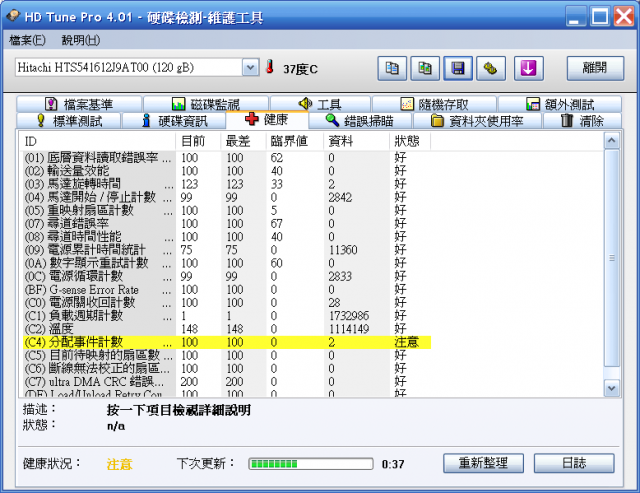Image resolution: width=640 pixels, height=493 pixels.
Task: Select the (08) 尋道時間性能 row
Action: click(227, 237)
